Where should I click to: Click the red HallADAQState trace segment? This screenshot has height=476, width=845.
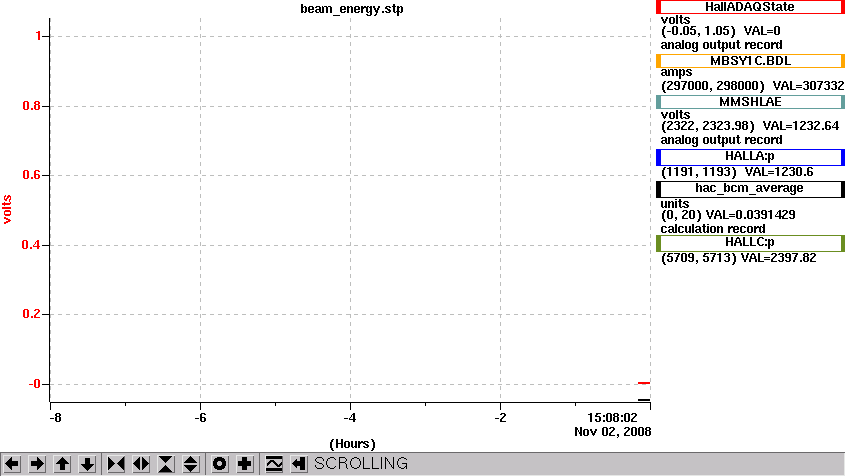pos(643,383)
